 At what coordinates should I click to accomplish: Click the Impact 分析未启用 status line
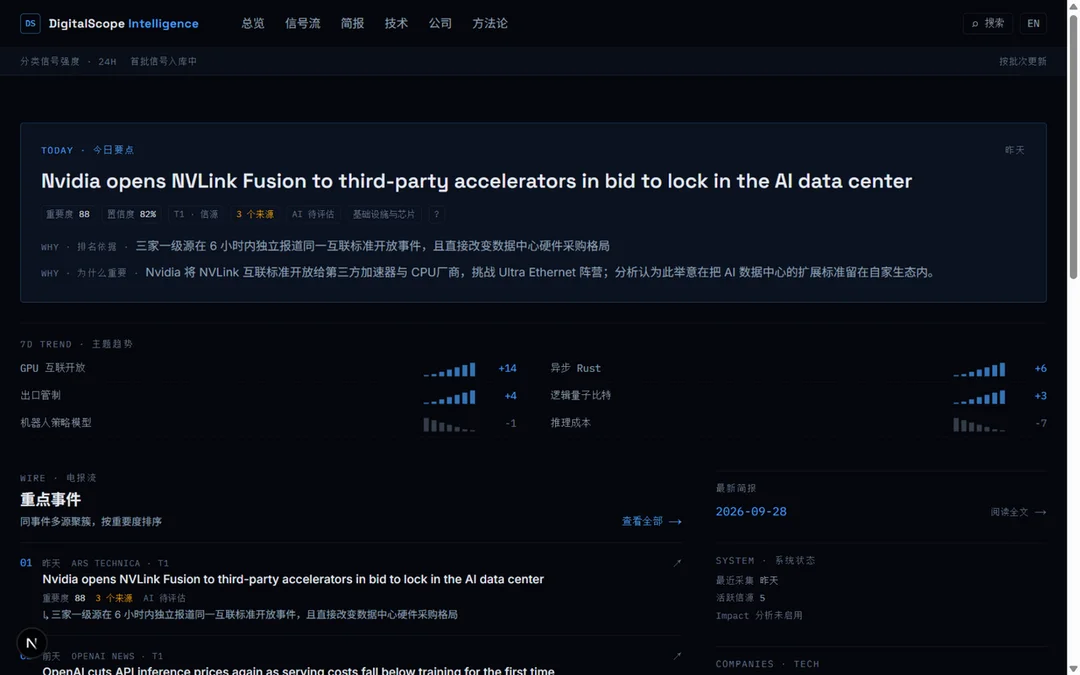coord(759,616)
